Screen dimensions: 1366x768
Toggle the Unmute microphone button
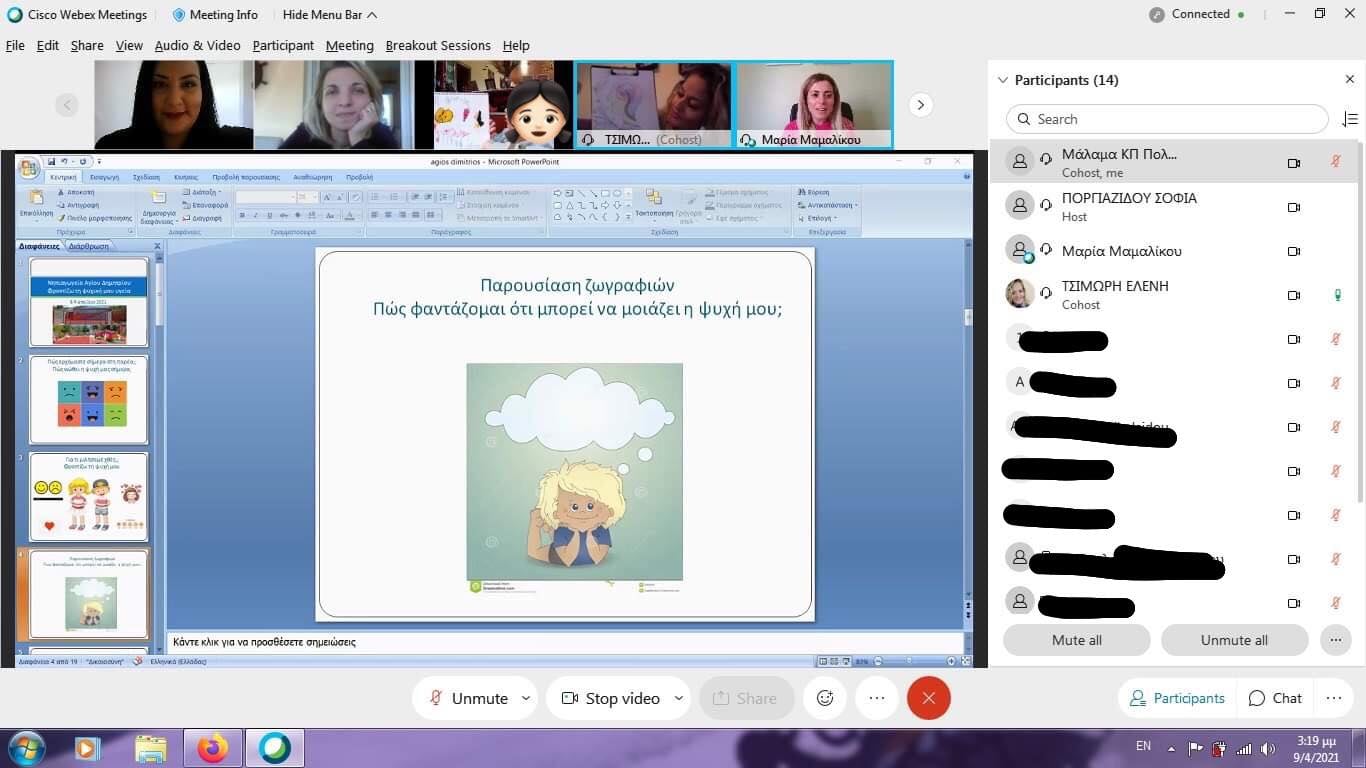[x=468, y=698]
